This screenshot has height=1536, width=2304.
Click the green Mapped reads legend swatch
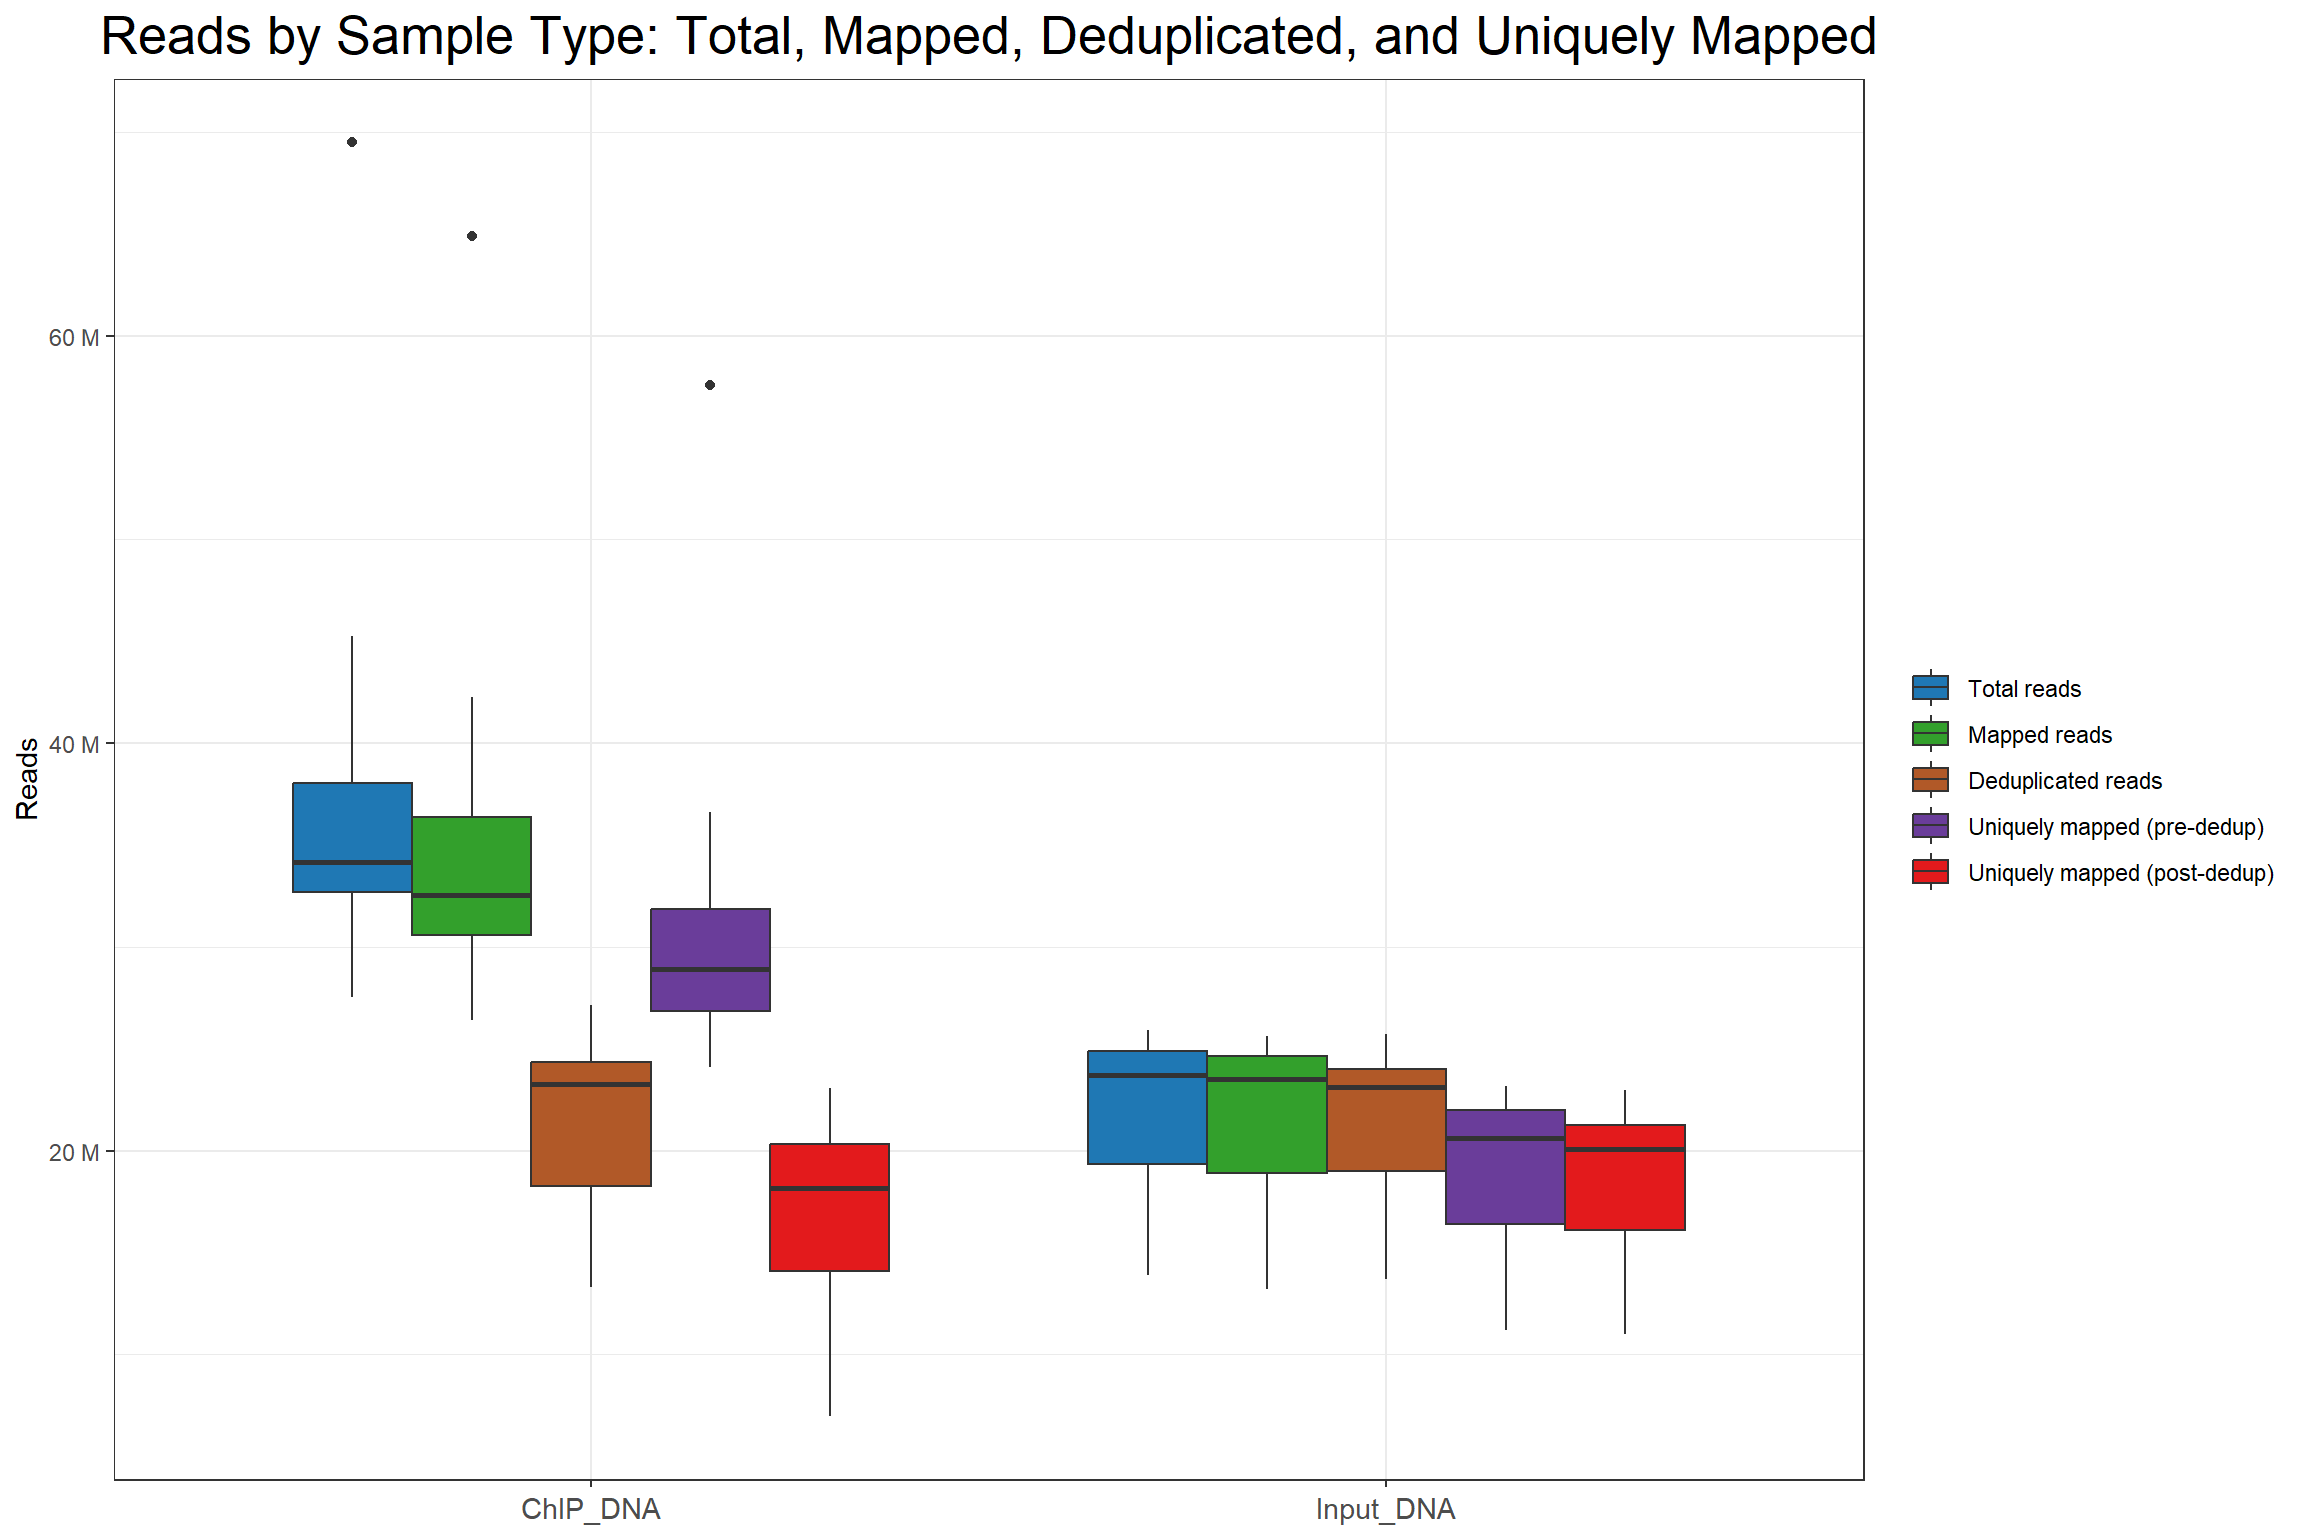[x=1930, y=734]
